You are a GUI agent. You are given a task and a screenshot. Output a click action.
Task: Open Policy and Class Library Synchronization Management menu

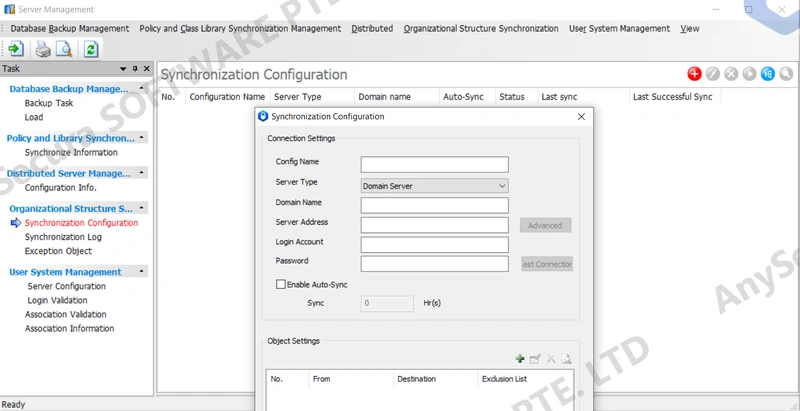[x=240, y=29]
